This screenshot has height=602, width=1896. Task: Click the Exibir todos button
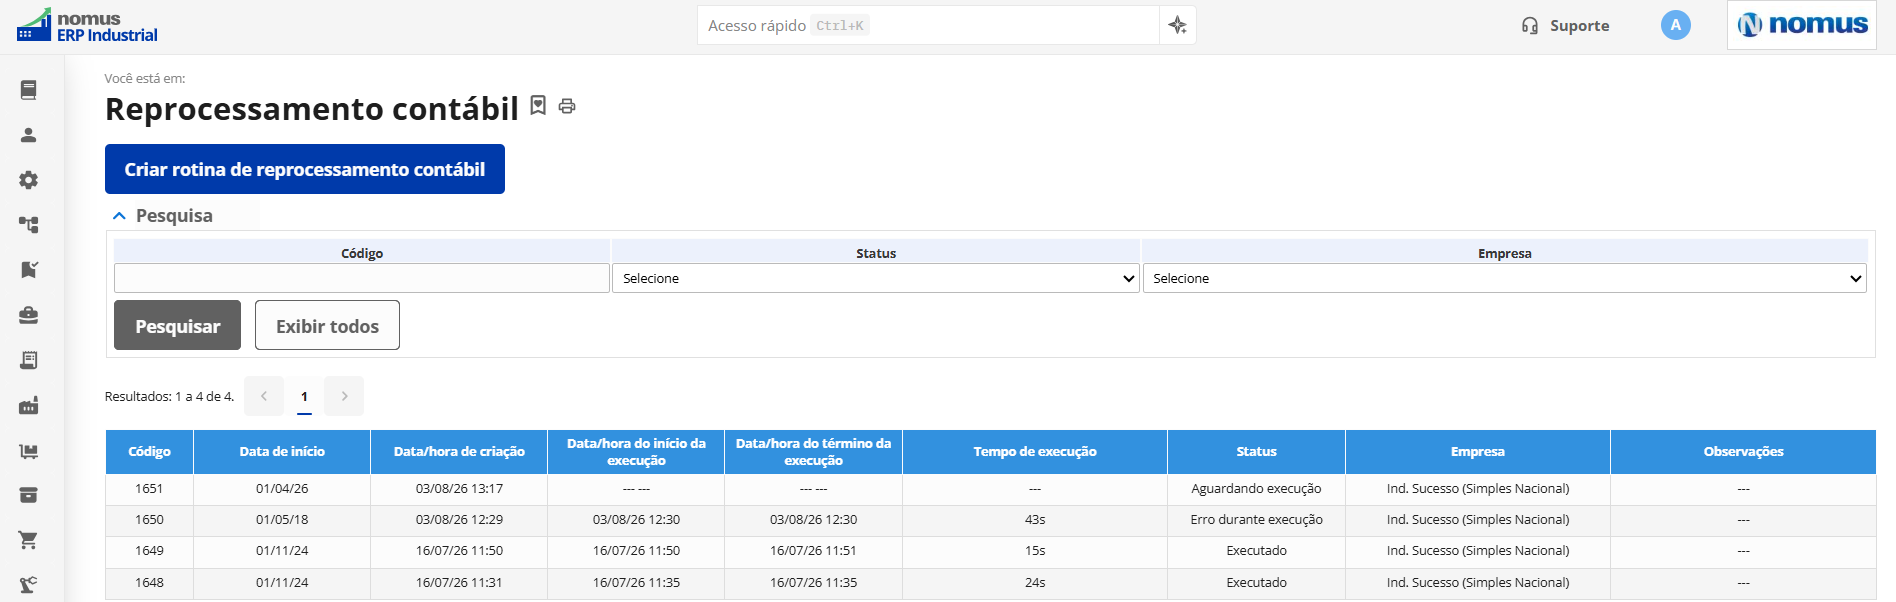[327, 325]
